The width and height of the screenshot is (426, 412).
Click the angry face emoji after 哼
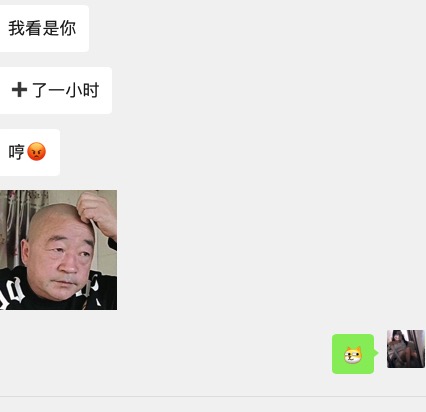click(x=36, y=152)
